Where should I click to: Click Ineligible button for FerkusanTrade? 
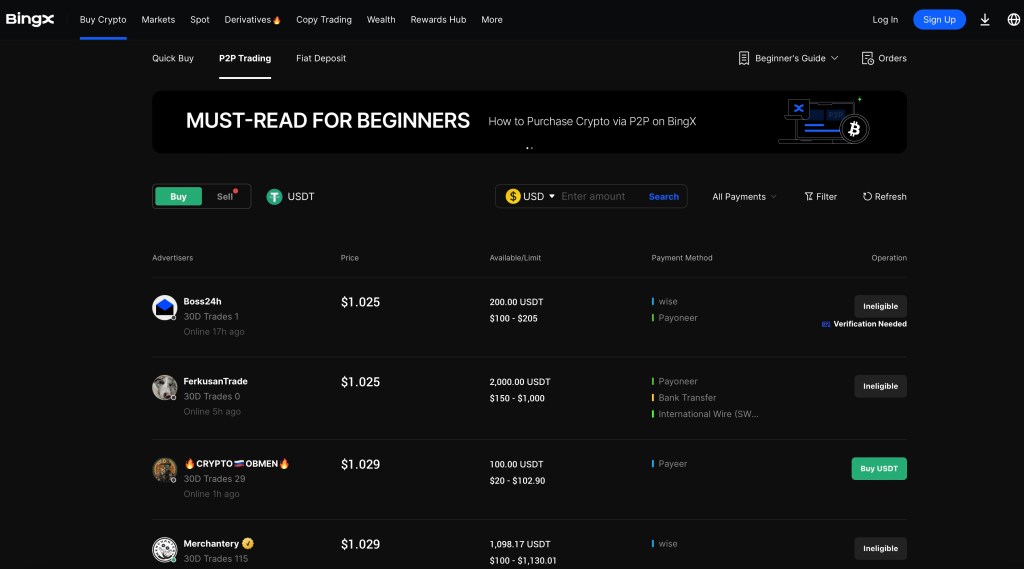tap(880, 386)
